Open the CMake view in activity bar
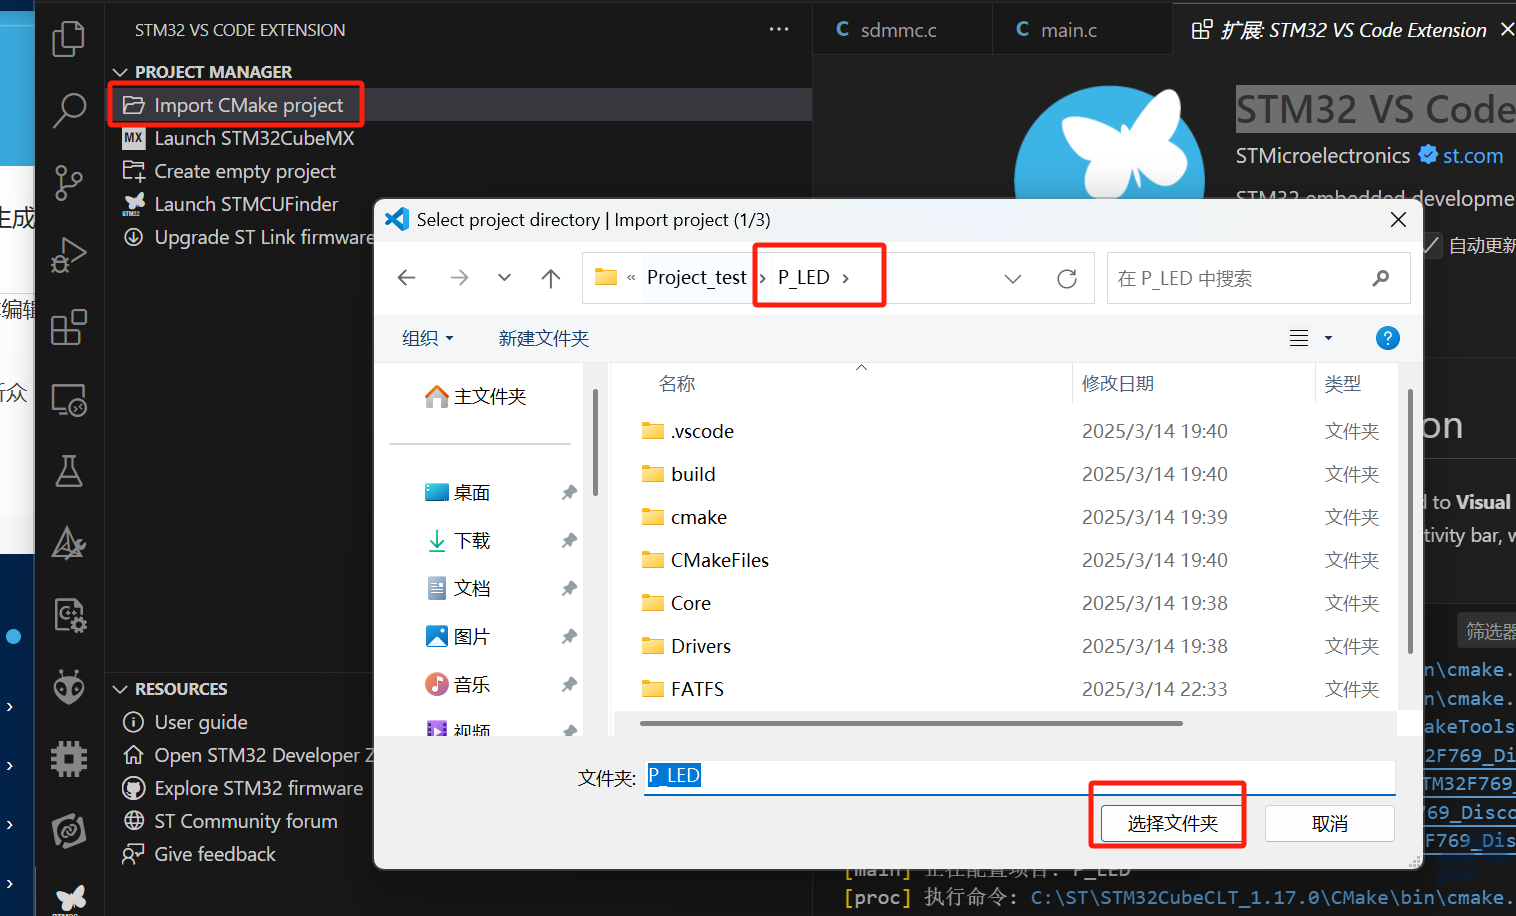This screenshot has width=1516, height=916. coord(68,543)
